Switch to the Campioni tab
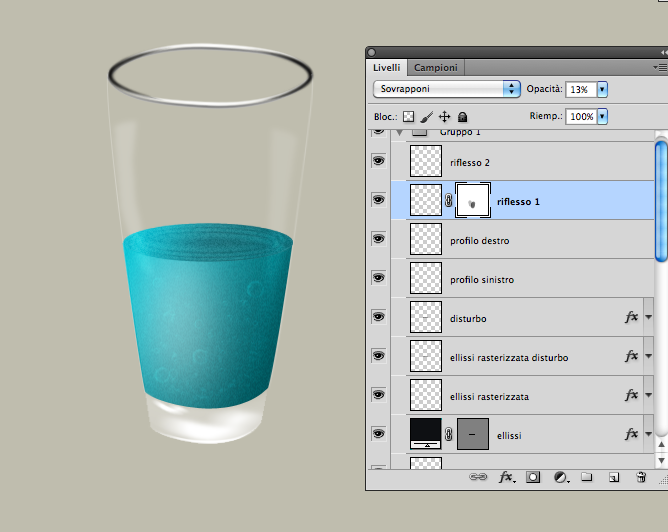 (x=435, y=68)
